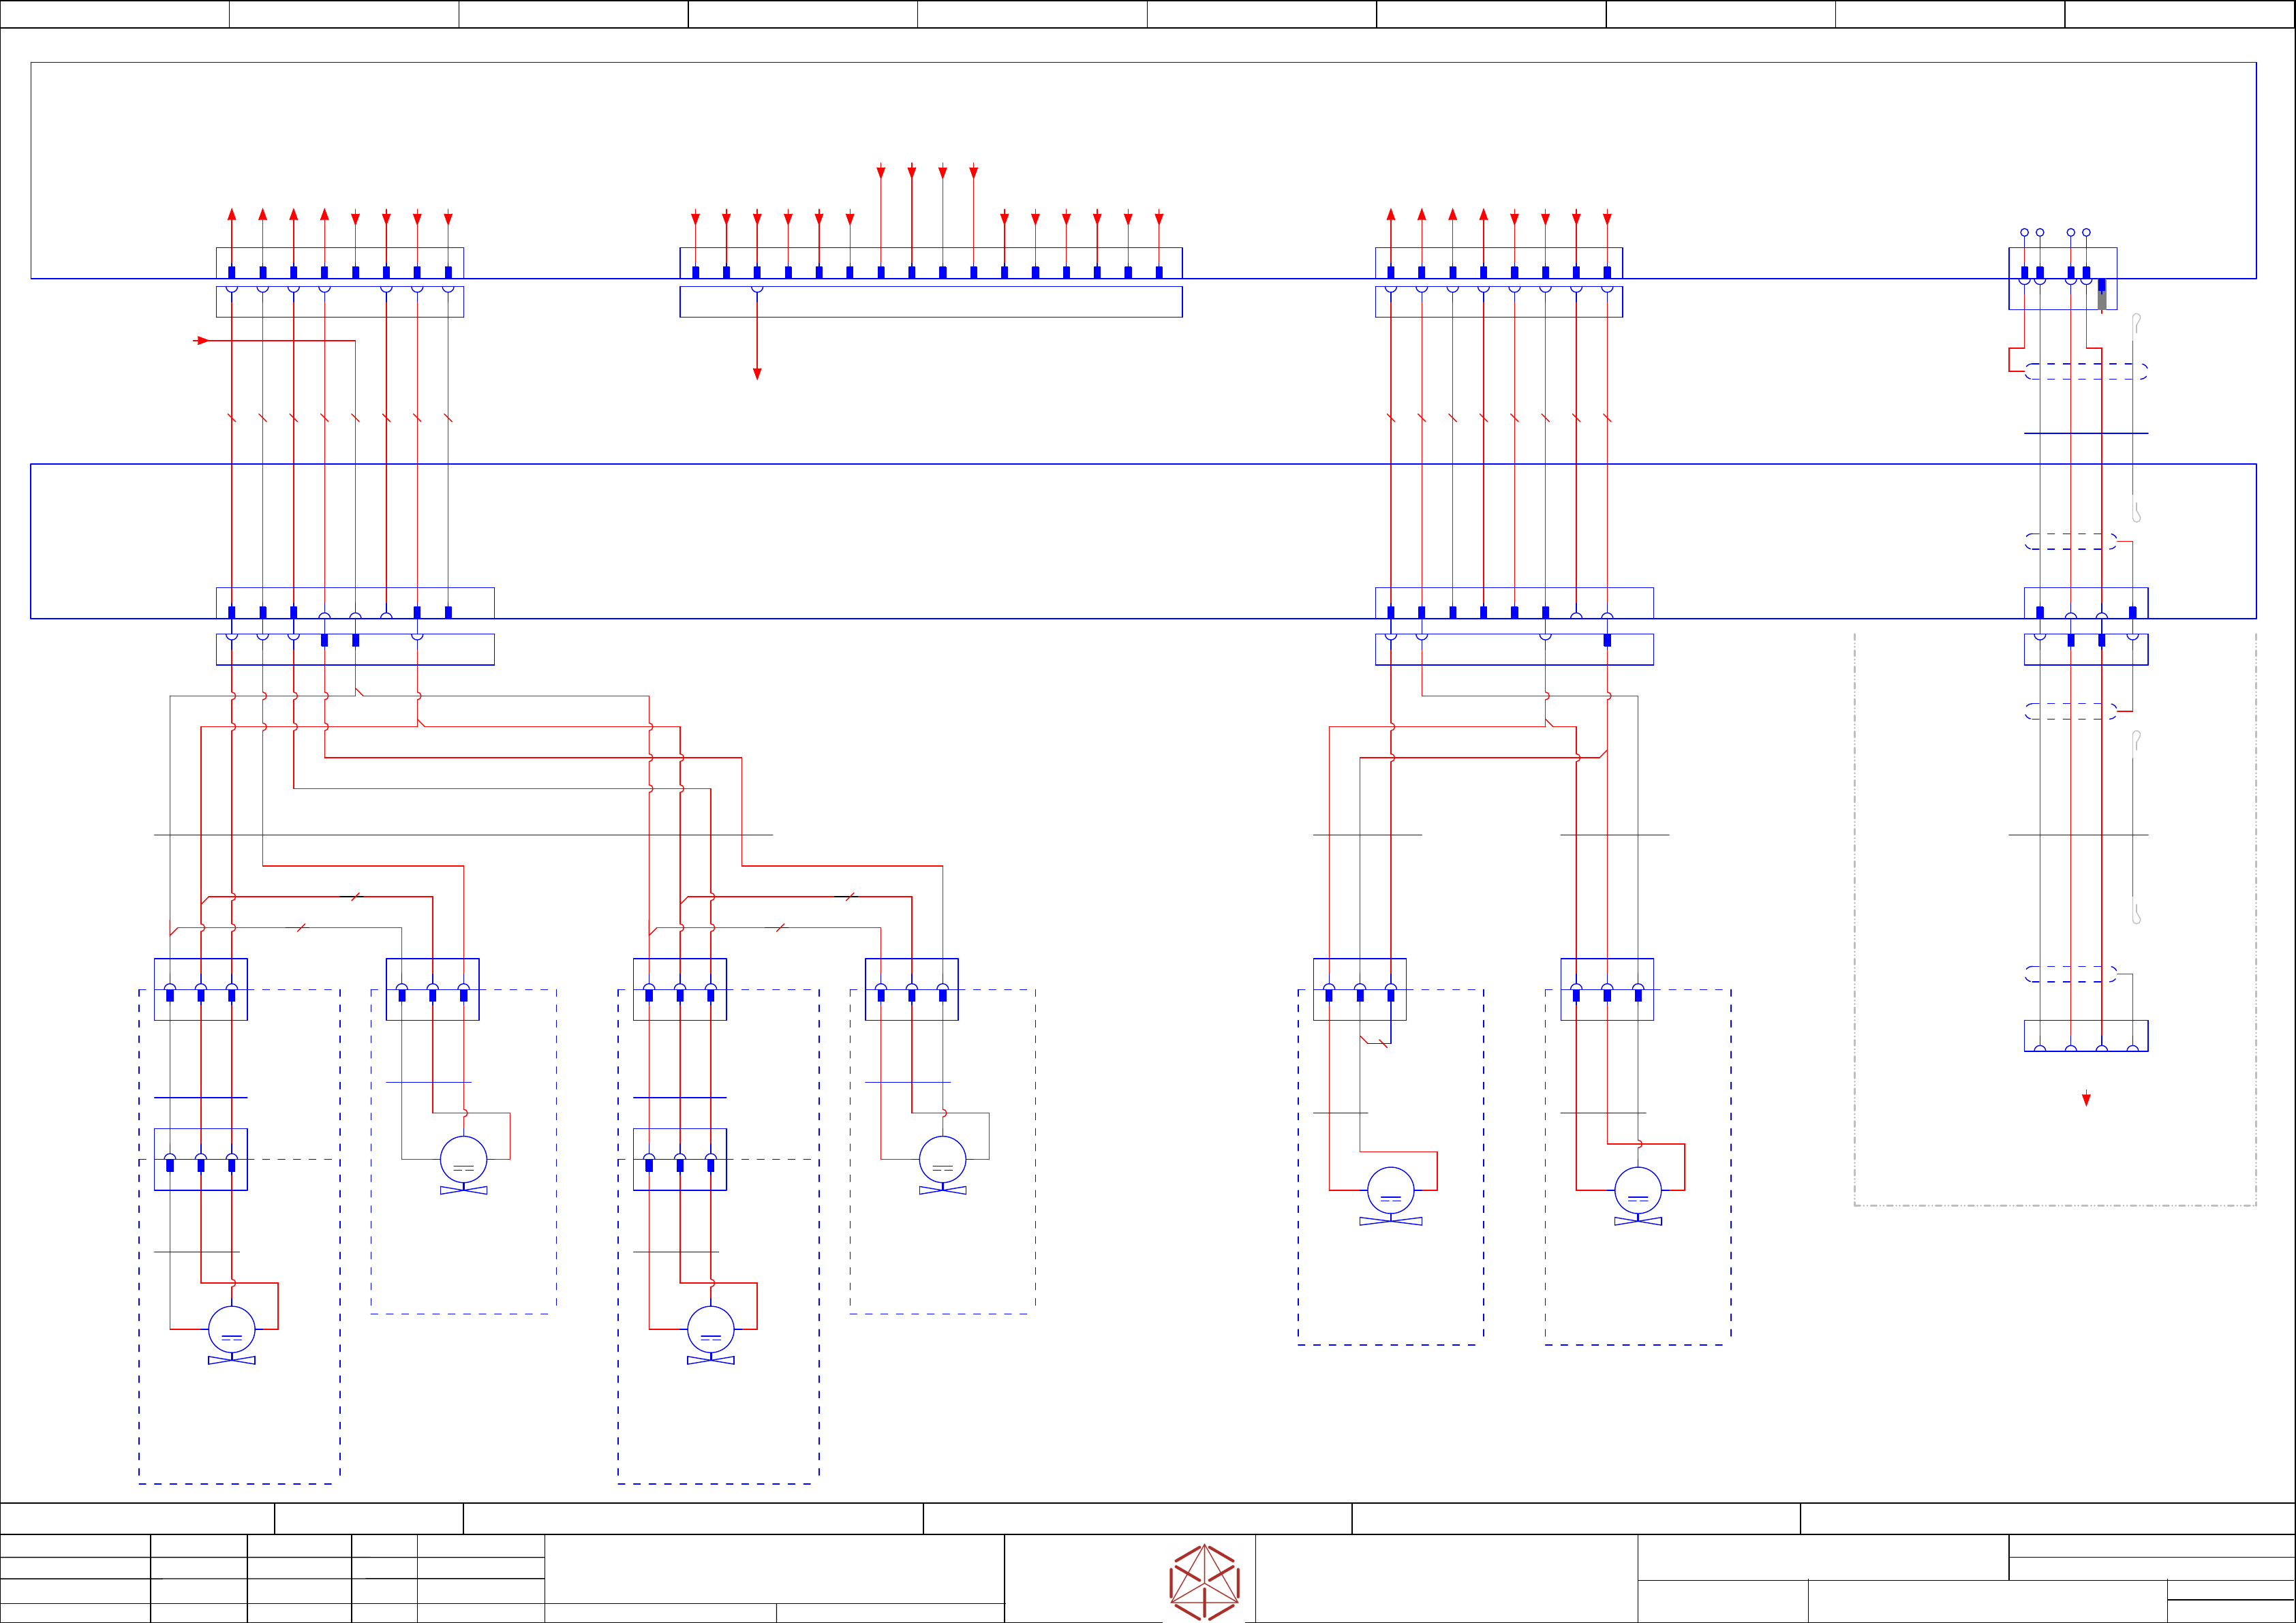Select leftmost of four tall center arrows
The height and width of the screenshot is (1623, 2296).
tap(880, 173)
